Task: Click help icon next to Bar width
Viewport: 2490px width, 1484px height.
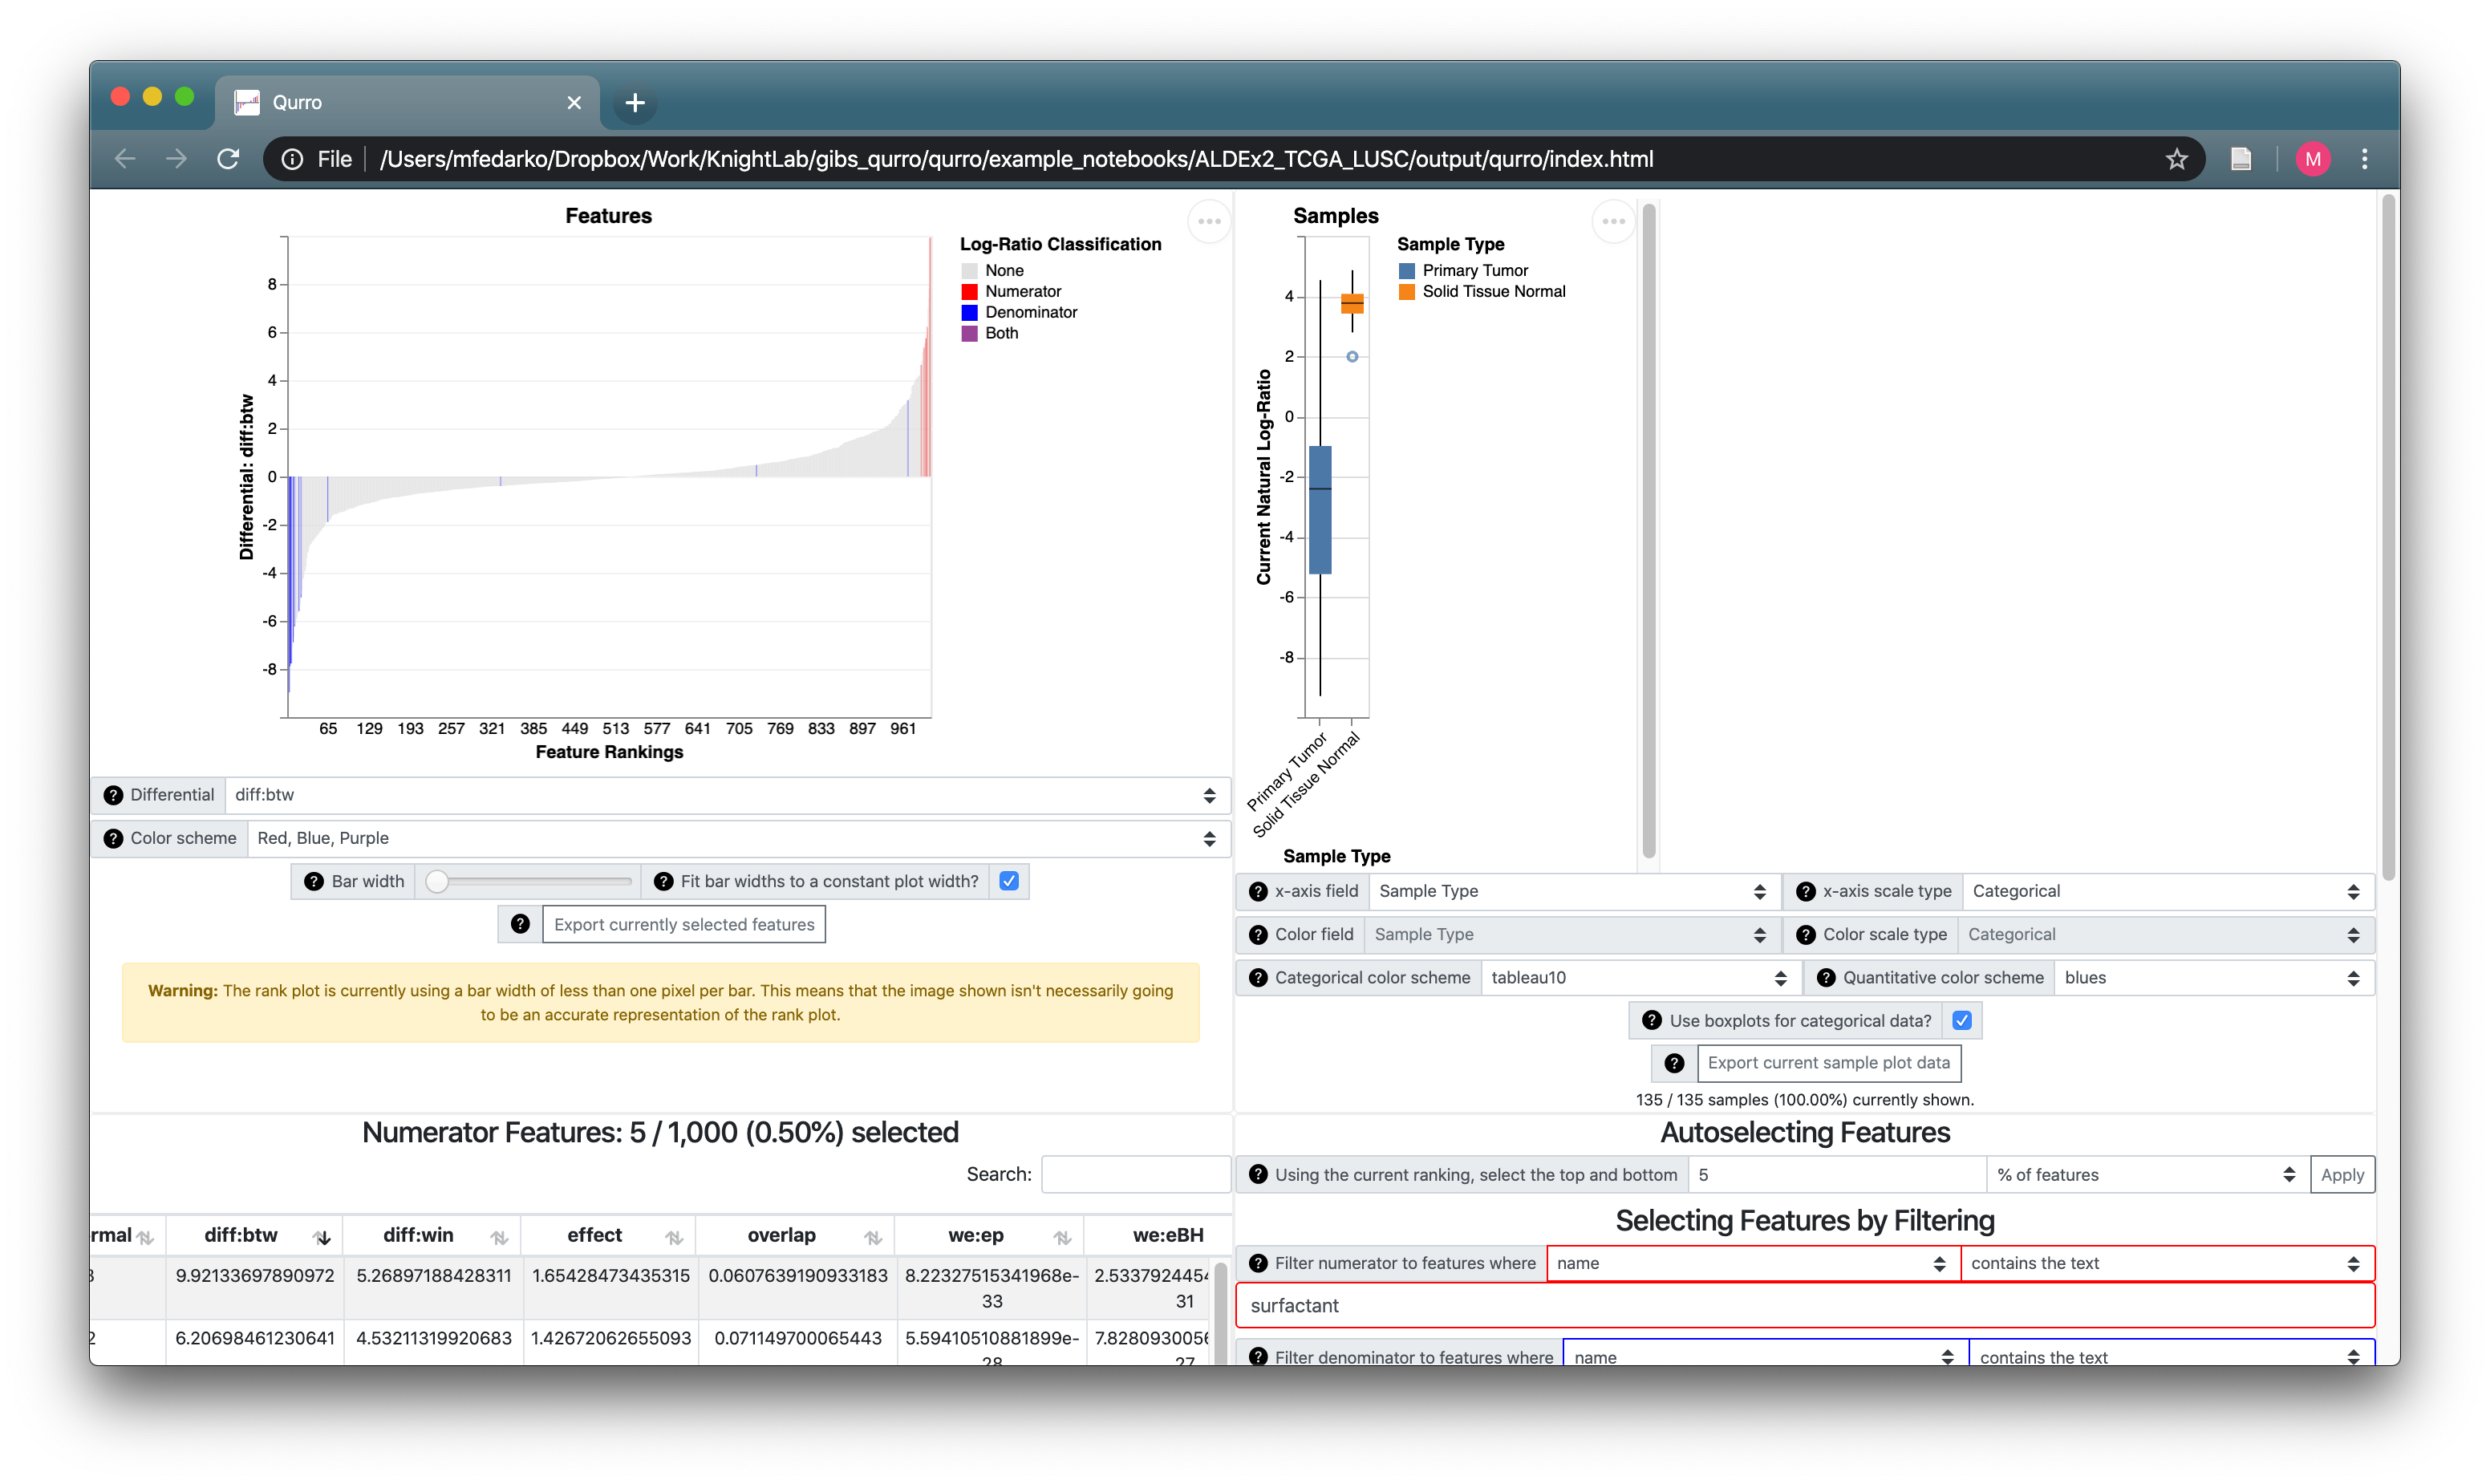Action: click(314, 881)
